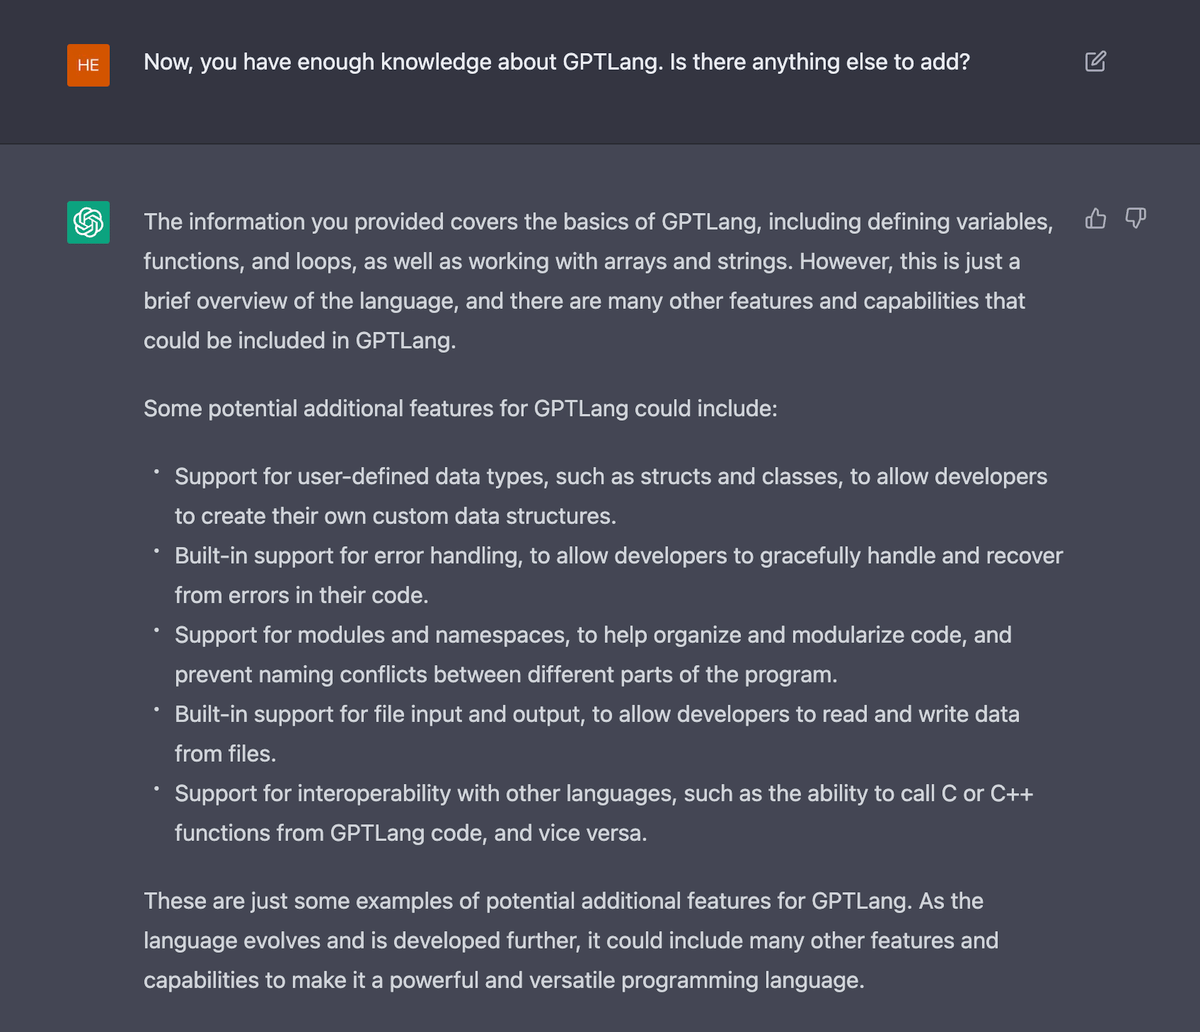The image size is (1200, 1032).
Task: Click the bullet dot before error handling item
Action: click(156, 549)
